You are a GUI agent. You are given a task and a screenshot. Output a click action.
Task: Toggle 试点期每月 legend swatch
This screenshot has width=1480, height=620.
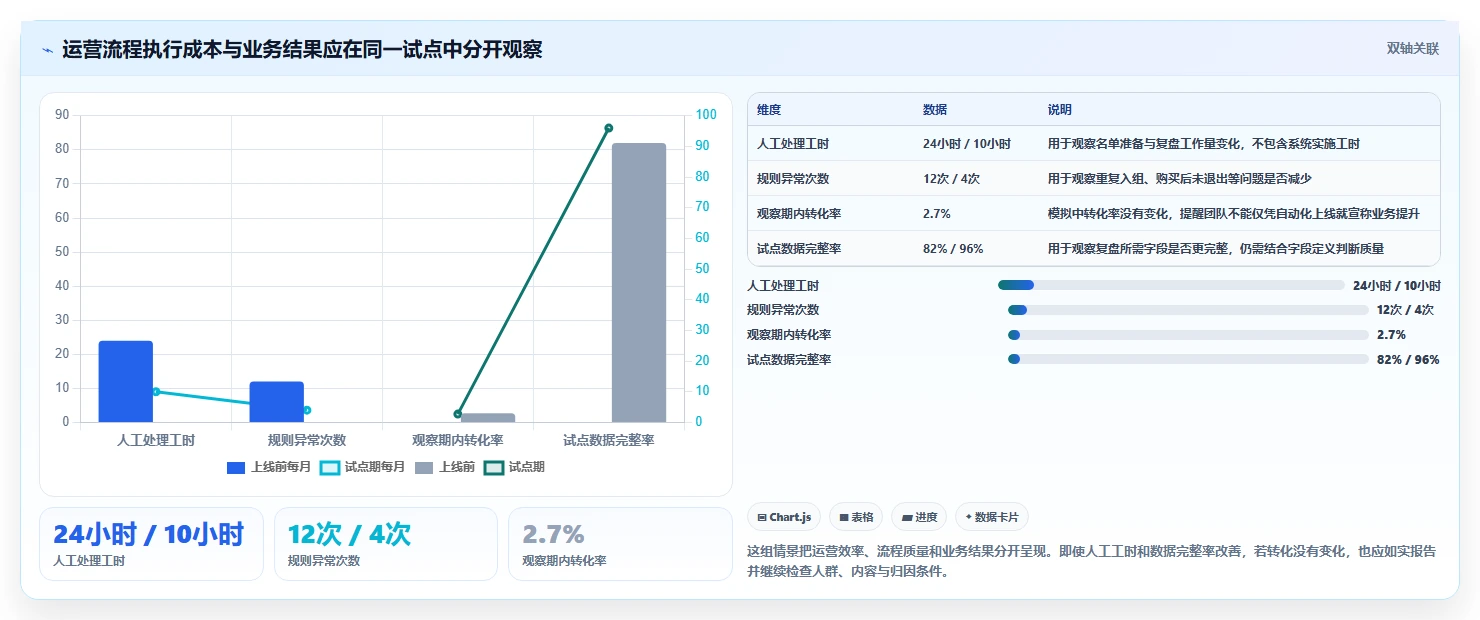point(329,467)
